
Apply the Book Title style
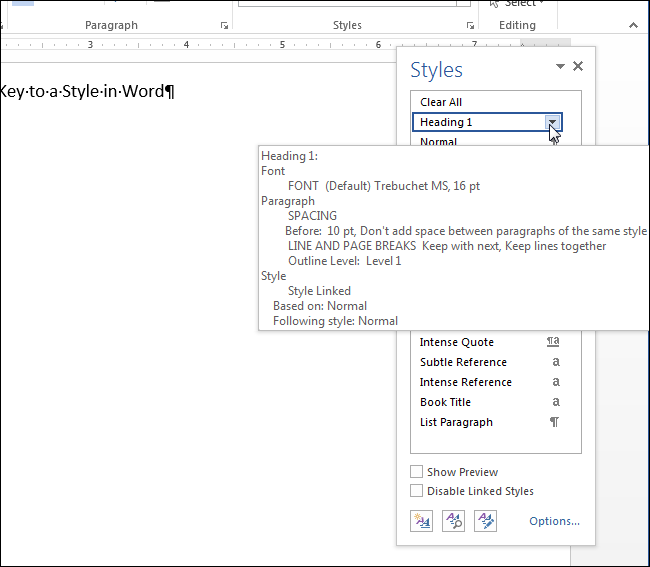pyautogui.click(x=445, y=402)
